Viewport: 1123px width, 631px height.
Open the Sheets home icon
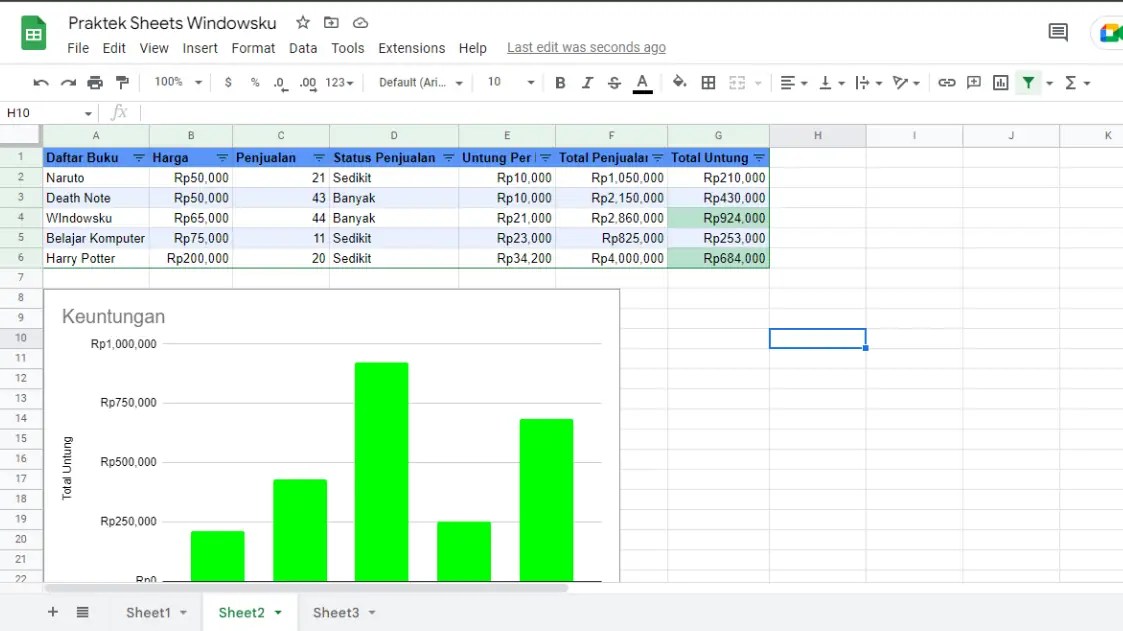click(34, 33)
